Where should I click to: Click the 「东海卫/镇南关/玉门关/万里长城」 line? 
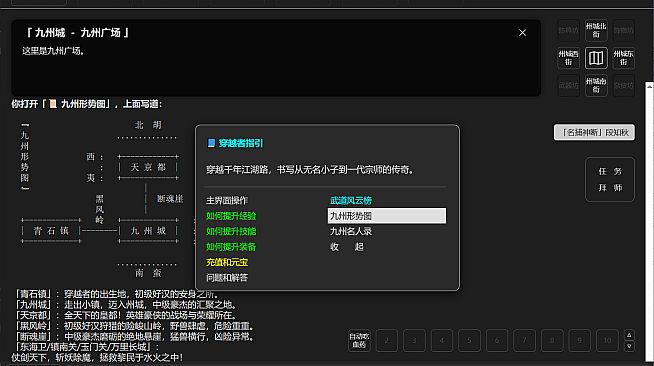(x=87, y=347)
